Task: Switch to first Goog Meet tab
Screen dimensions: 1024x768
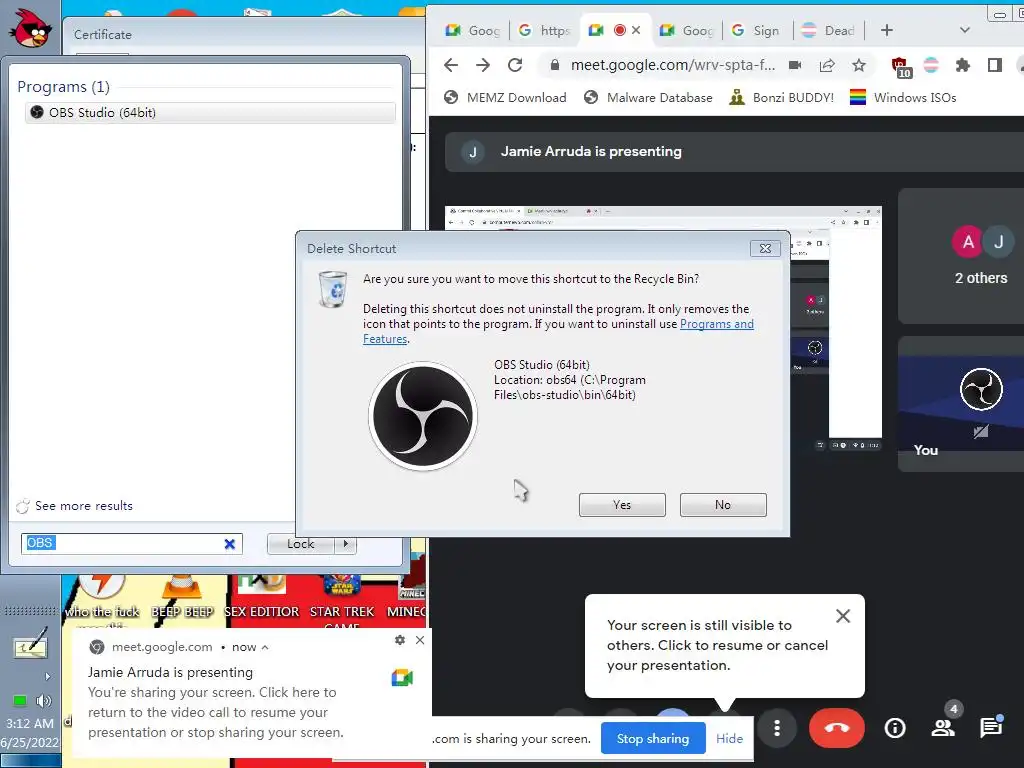Action: (472, 30)
